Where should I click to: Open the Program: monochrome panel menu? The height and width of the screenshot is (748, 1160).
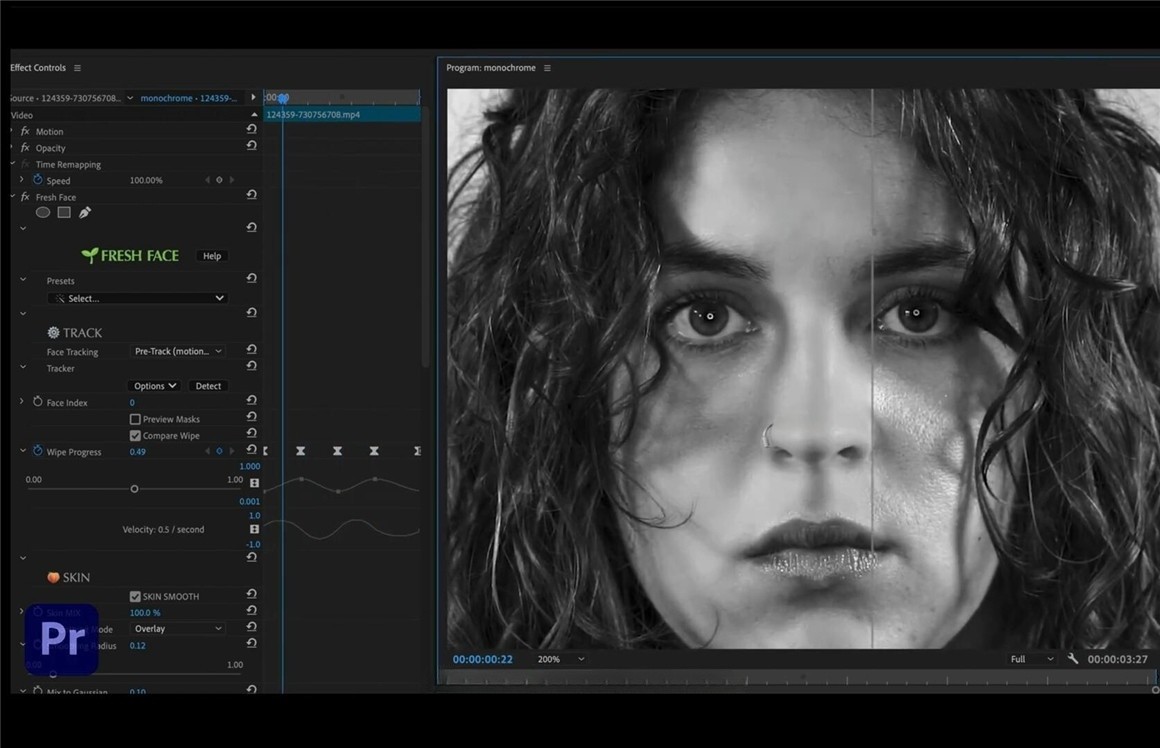(547, 68)
